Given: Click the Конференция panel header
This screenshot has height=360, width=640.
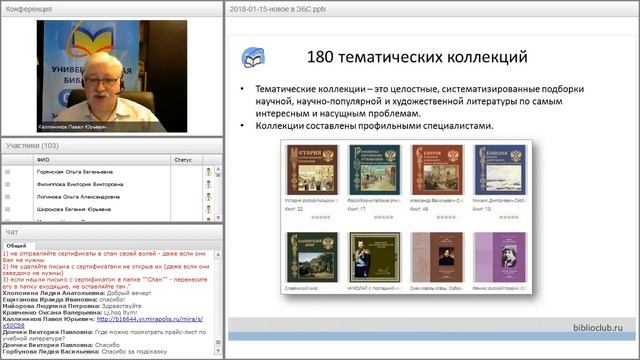Looking at the screenshot, I should pos(112,9).
